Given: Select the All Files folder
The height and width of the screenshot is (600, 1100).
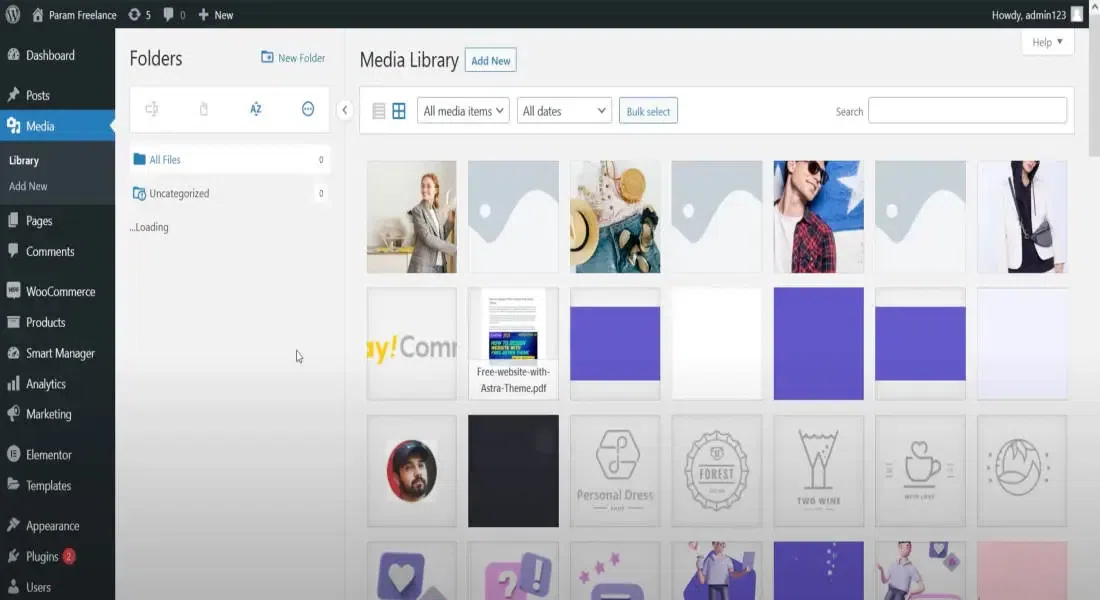Looking at the screenshot, I should (229, 160).
